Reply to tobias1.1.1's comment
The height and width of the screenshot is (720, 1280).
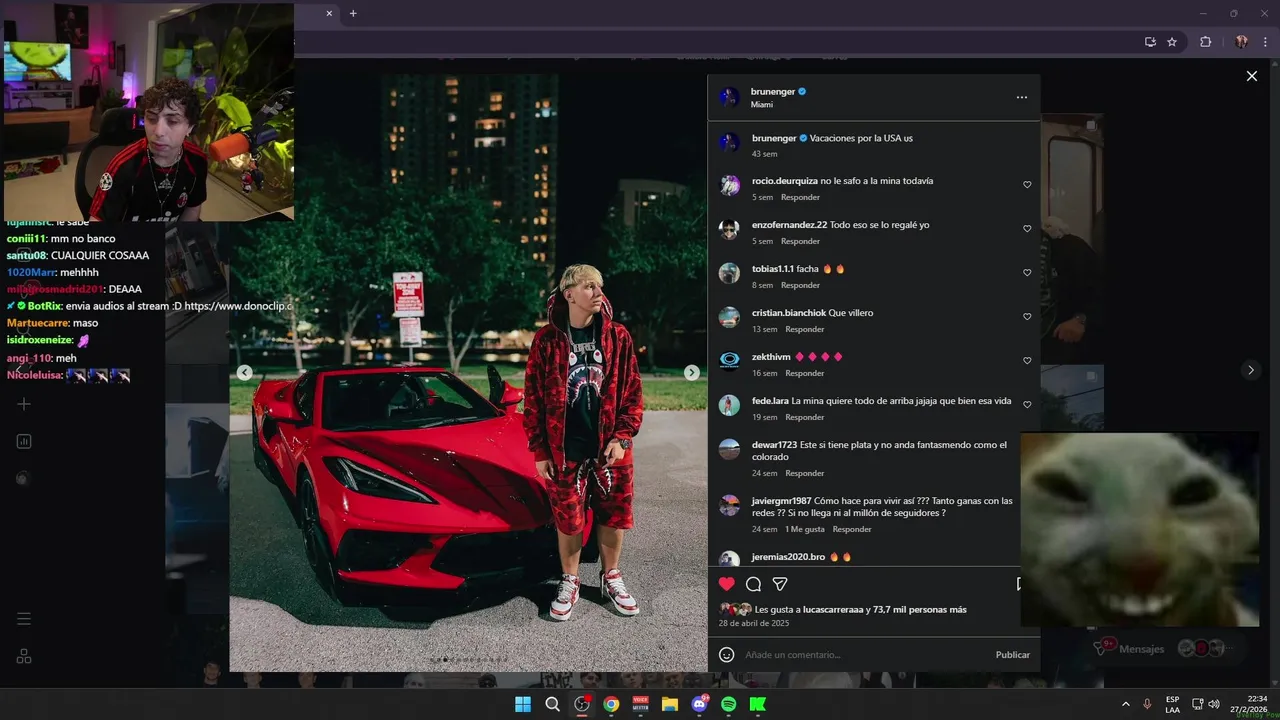[800, 285]
